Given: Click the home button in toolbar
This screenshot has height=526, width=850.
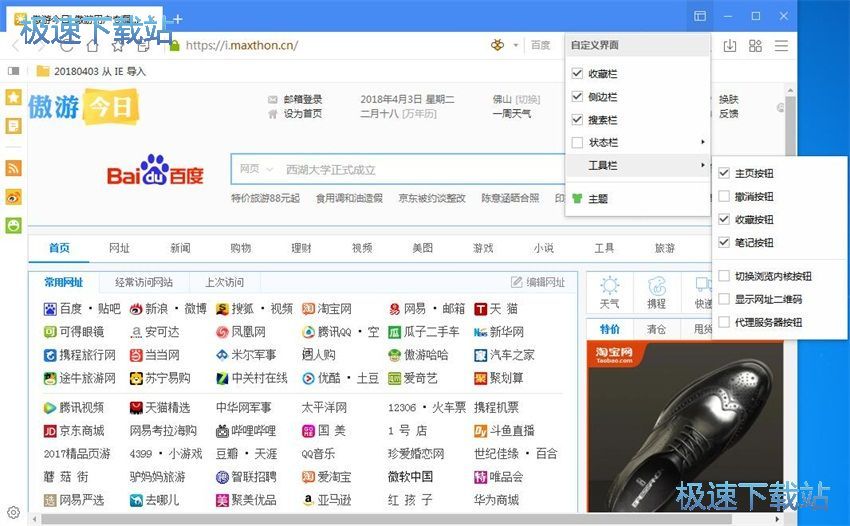Looking at the screenshot, I should click(92, 46).
